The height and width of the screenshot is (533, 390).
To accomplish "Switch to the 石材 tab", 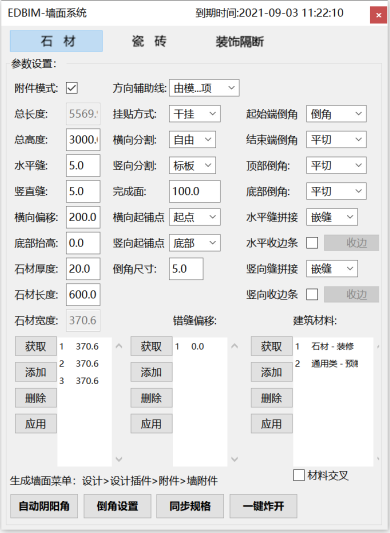I will tap(56, 41).
